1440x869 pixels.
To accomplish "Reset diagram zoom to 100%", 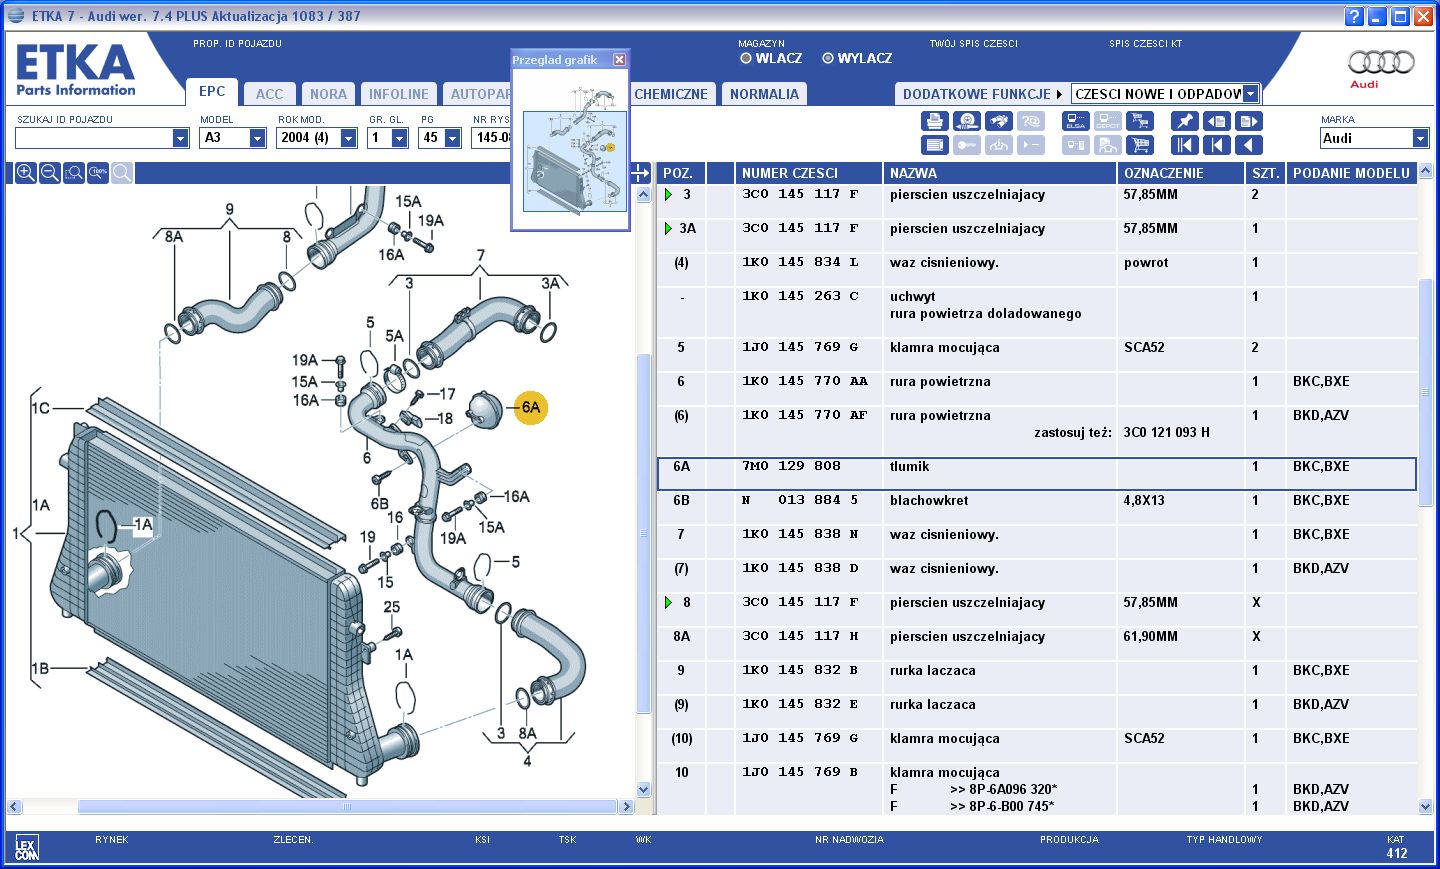I will tap(98, 173).
